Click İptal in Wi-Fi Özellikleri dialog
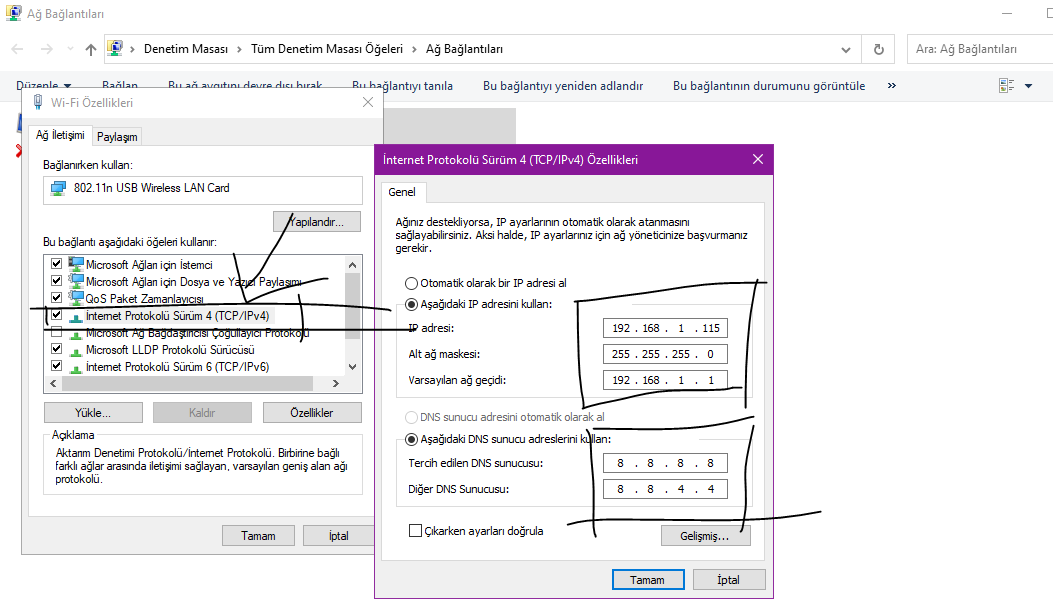Image resolution: width=1053 pixels, height=611 pixels. [338, 536]
